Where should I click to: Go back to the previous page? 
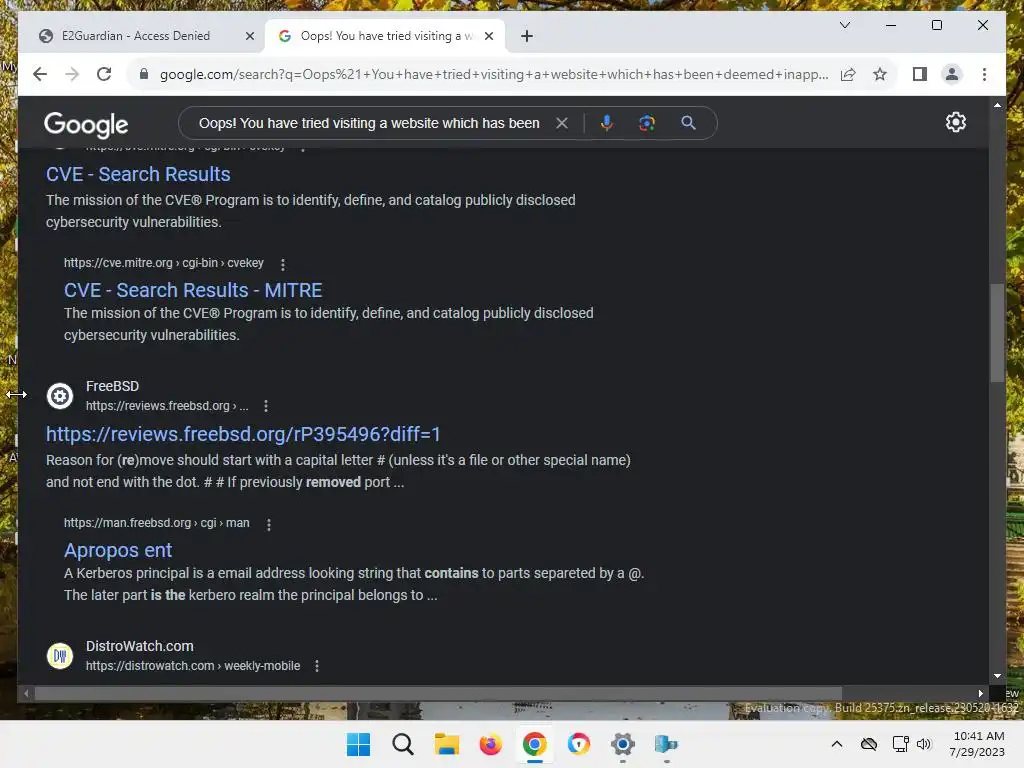click(x=40, y=74)
